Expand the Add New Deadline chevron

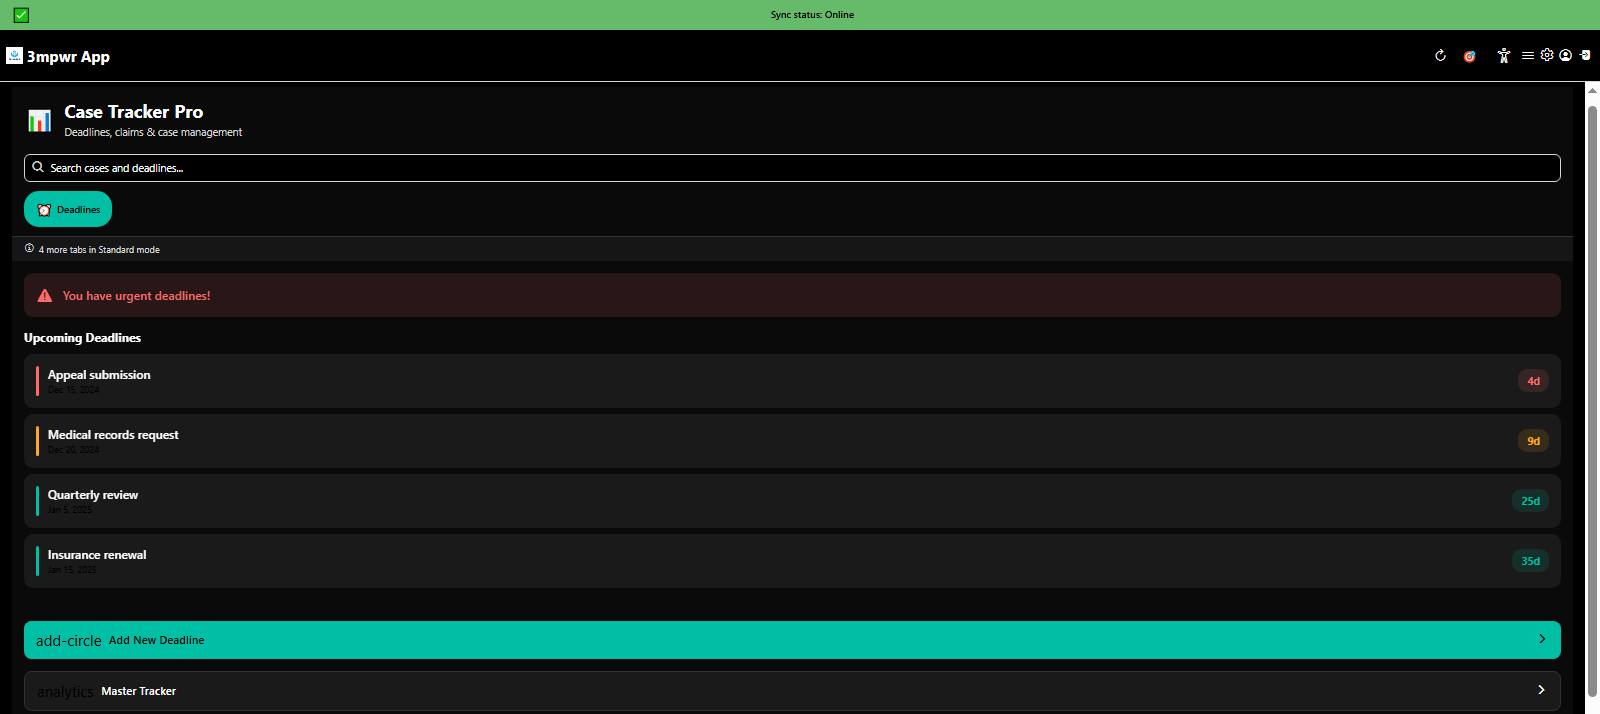point(1541,639)
